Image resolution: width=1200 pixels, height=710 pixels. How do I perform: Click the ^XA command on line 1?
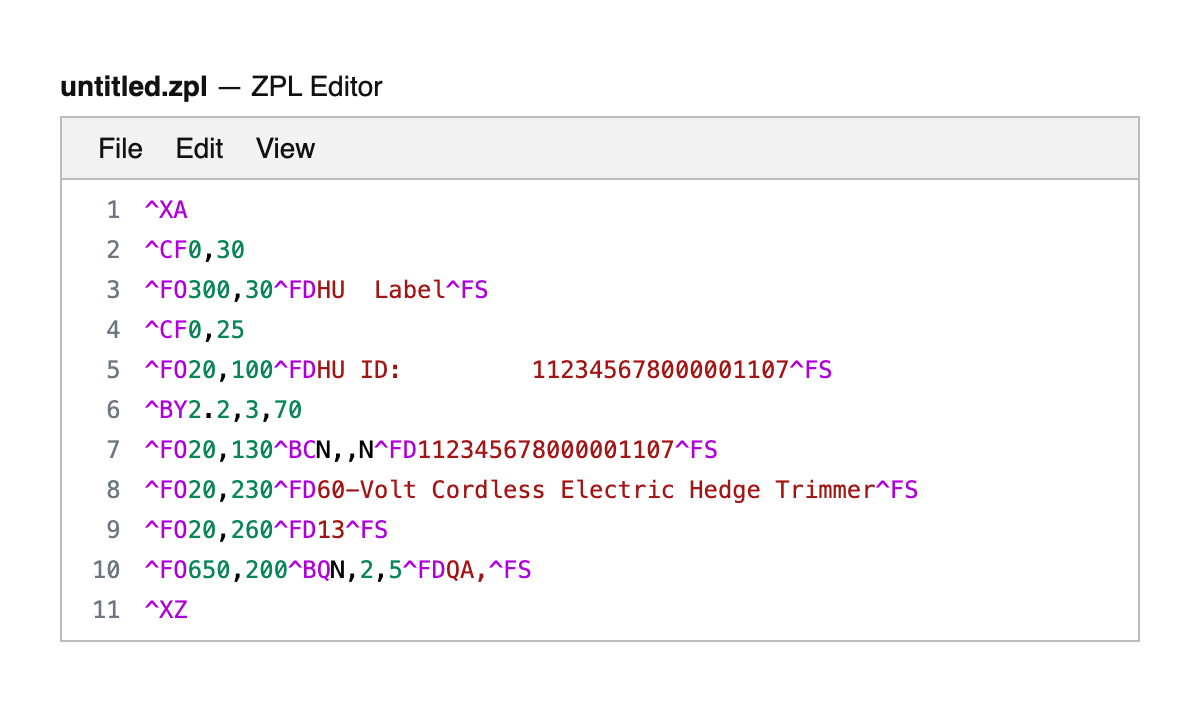(167, 209)
